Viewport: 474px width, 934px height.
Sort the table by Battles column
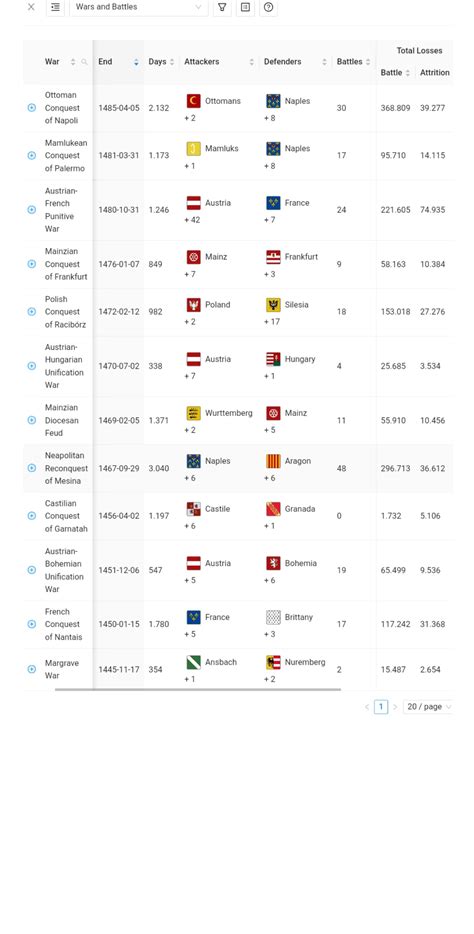354,62
